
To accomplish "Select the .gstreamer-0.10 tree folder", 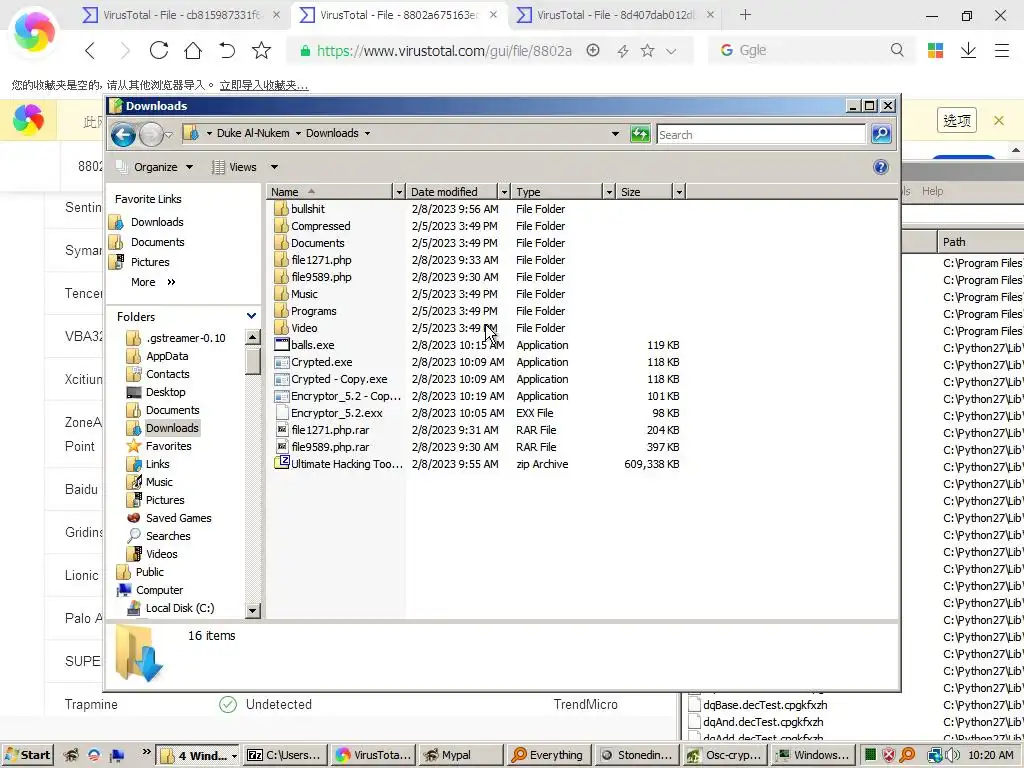I will click(185, 338).
